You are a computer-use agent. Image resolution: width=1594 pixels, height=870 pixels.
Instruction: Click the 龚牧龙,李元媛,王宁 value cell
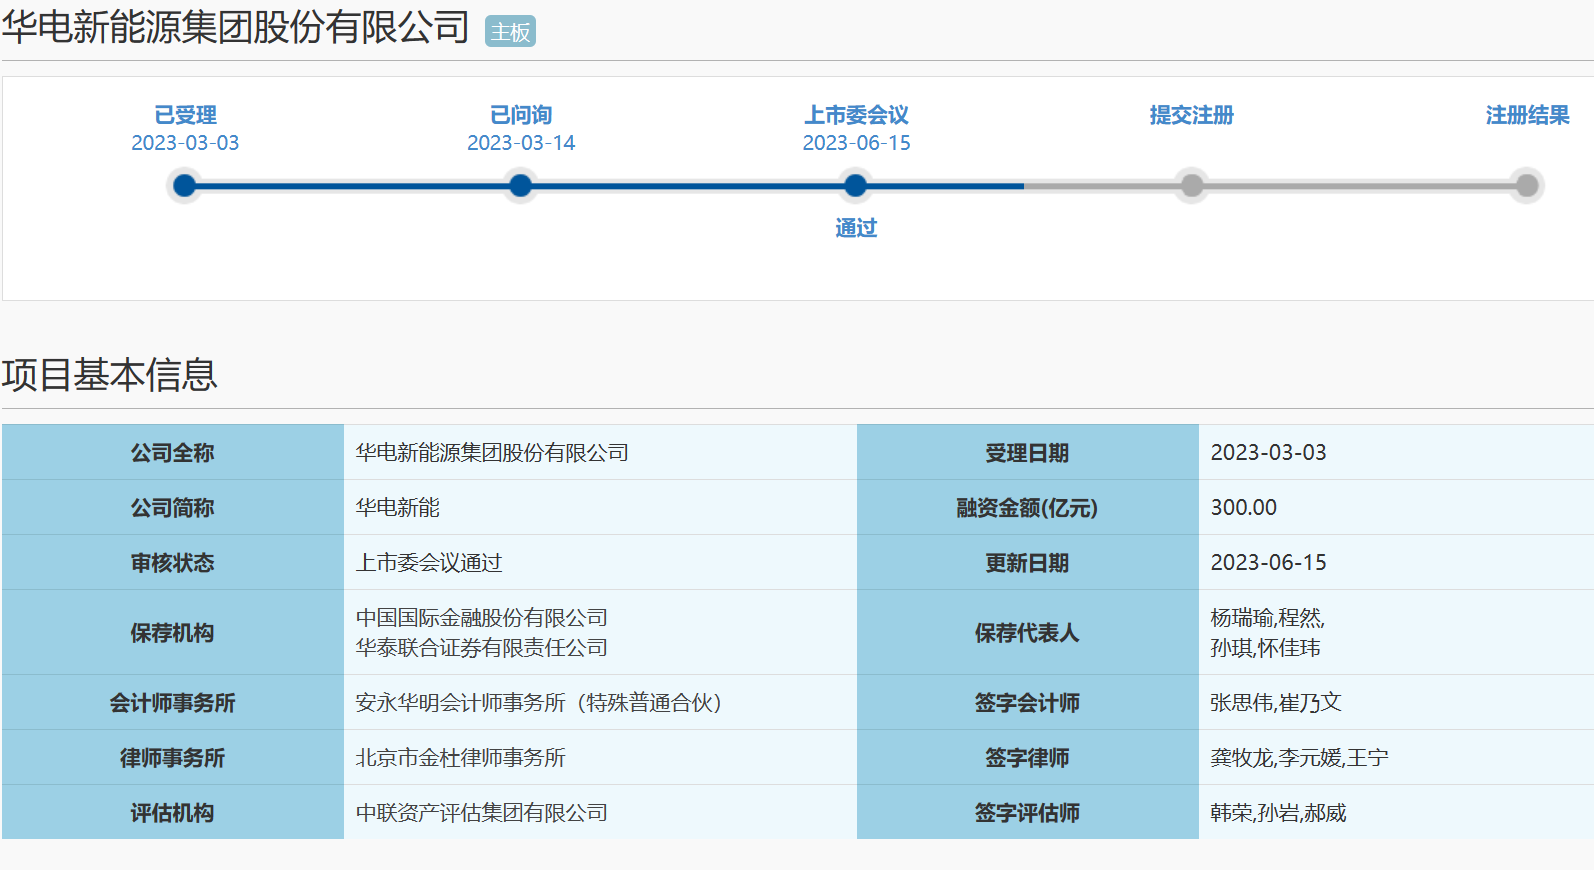point(1396,757)
